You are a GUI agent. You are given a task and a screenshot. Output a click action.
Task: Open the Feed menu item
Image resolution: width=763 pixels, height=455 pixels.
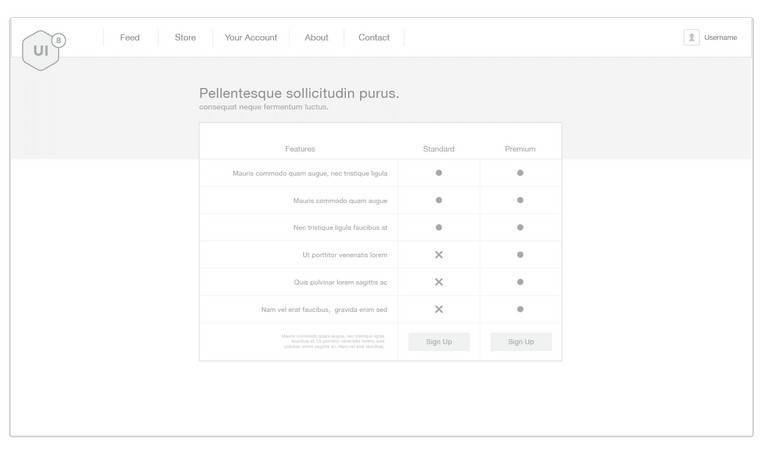point(130,38)
